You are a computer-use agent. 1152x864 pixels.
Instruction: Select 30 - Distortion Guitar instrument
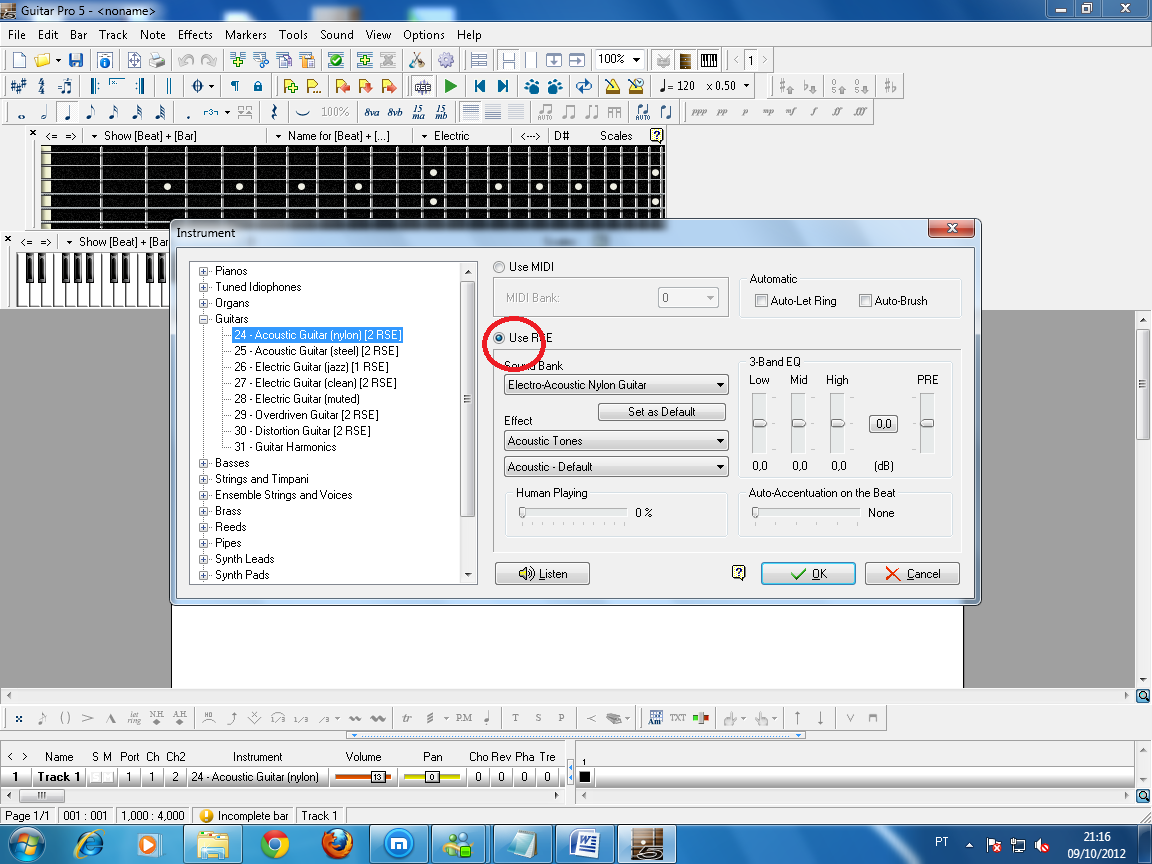302,431
